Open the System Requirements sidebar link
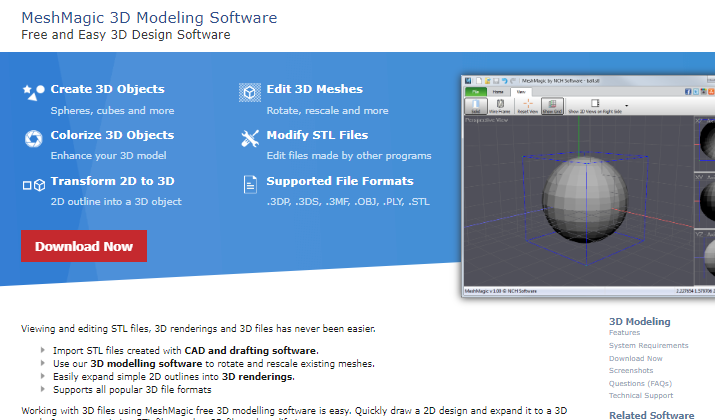Image resolution: width=715 pixels, height=420 pixels. [x=648, y=345]
